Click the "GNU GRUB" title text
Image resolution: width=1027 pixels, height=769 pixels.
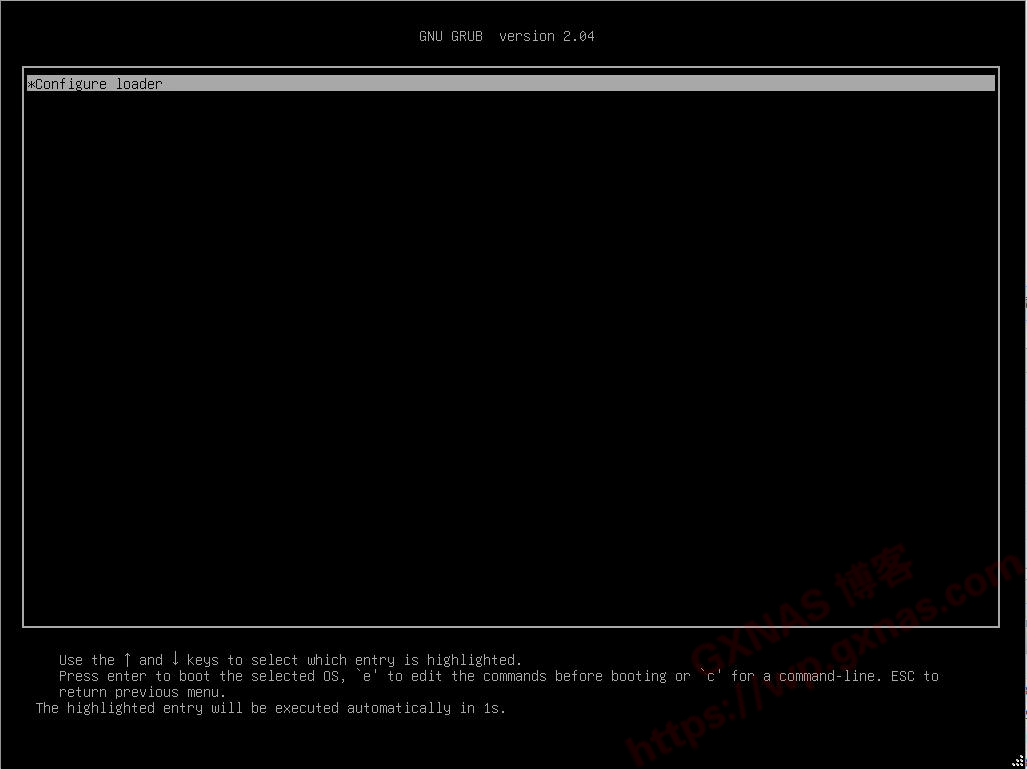click(x=450, y=36)
